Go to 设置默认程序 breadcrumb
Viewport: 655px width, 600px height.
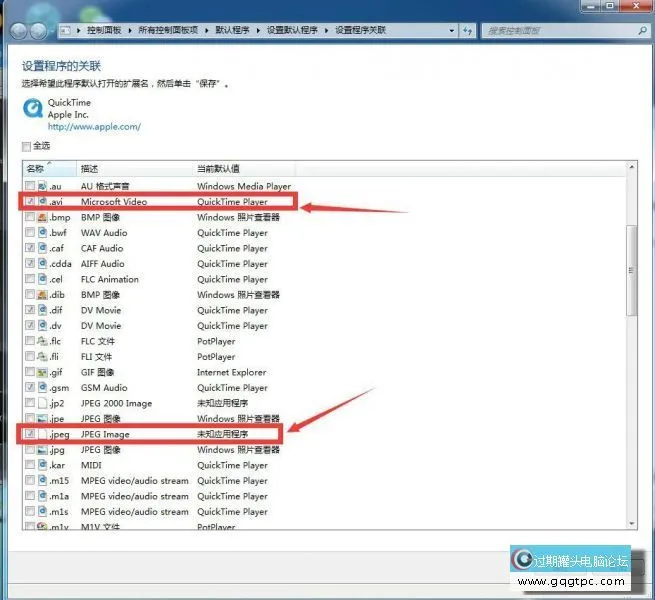(x=292, y=30)
